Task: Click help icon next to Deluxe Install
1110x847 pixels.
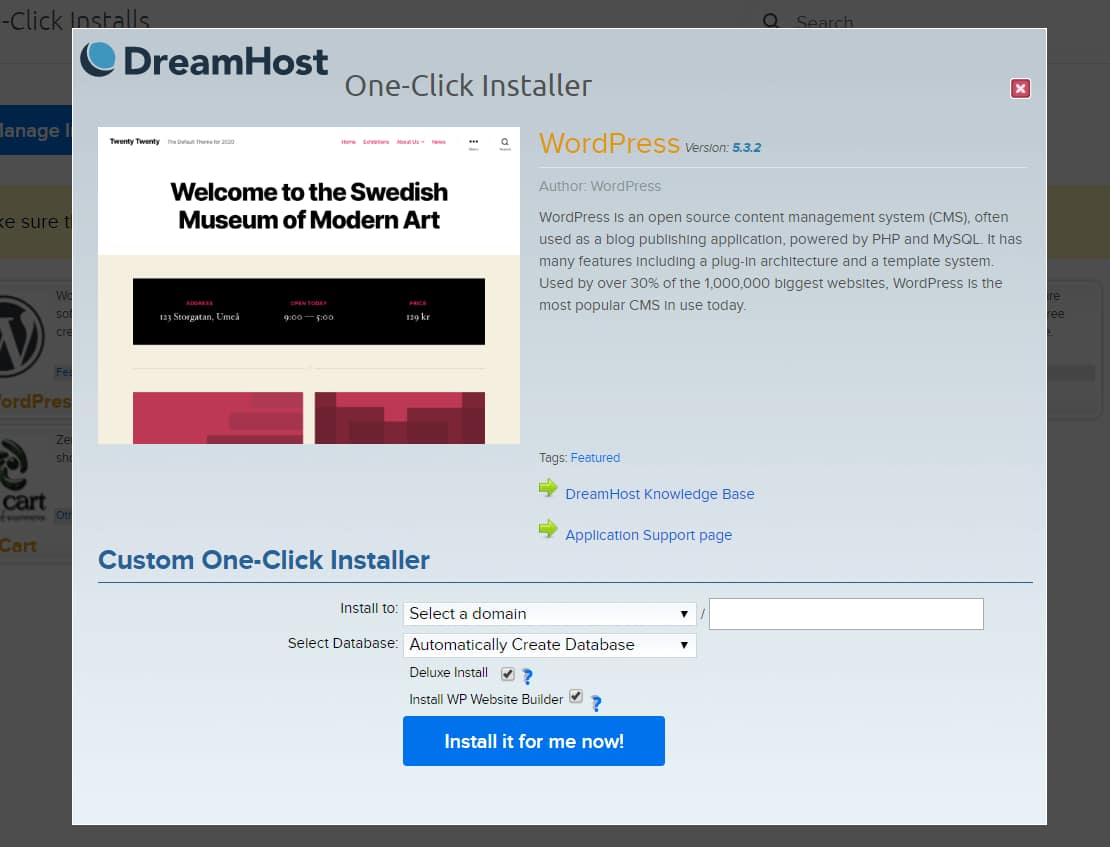Action: coord(527,676)
